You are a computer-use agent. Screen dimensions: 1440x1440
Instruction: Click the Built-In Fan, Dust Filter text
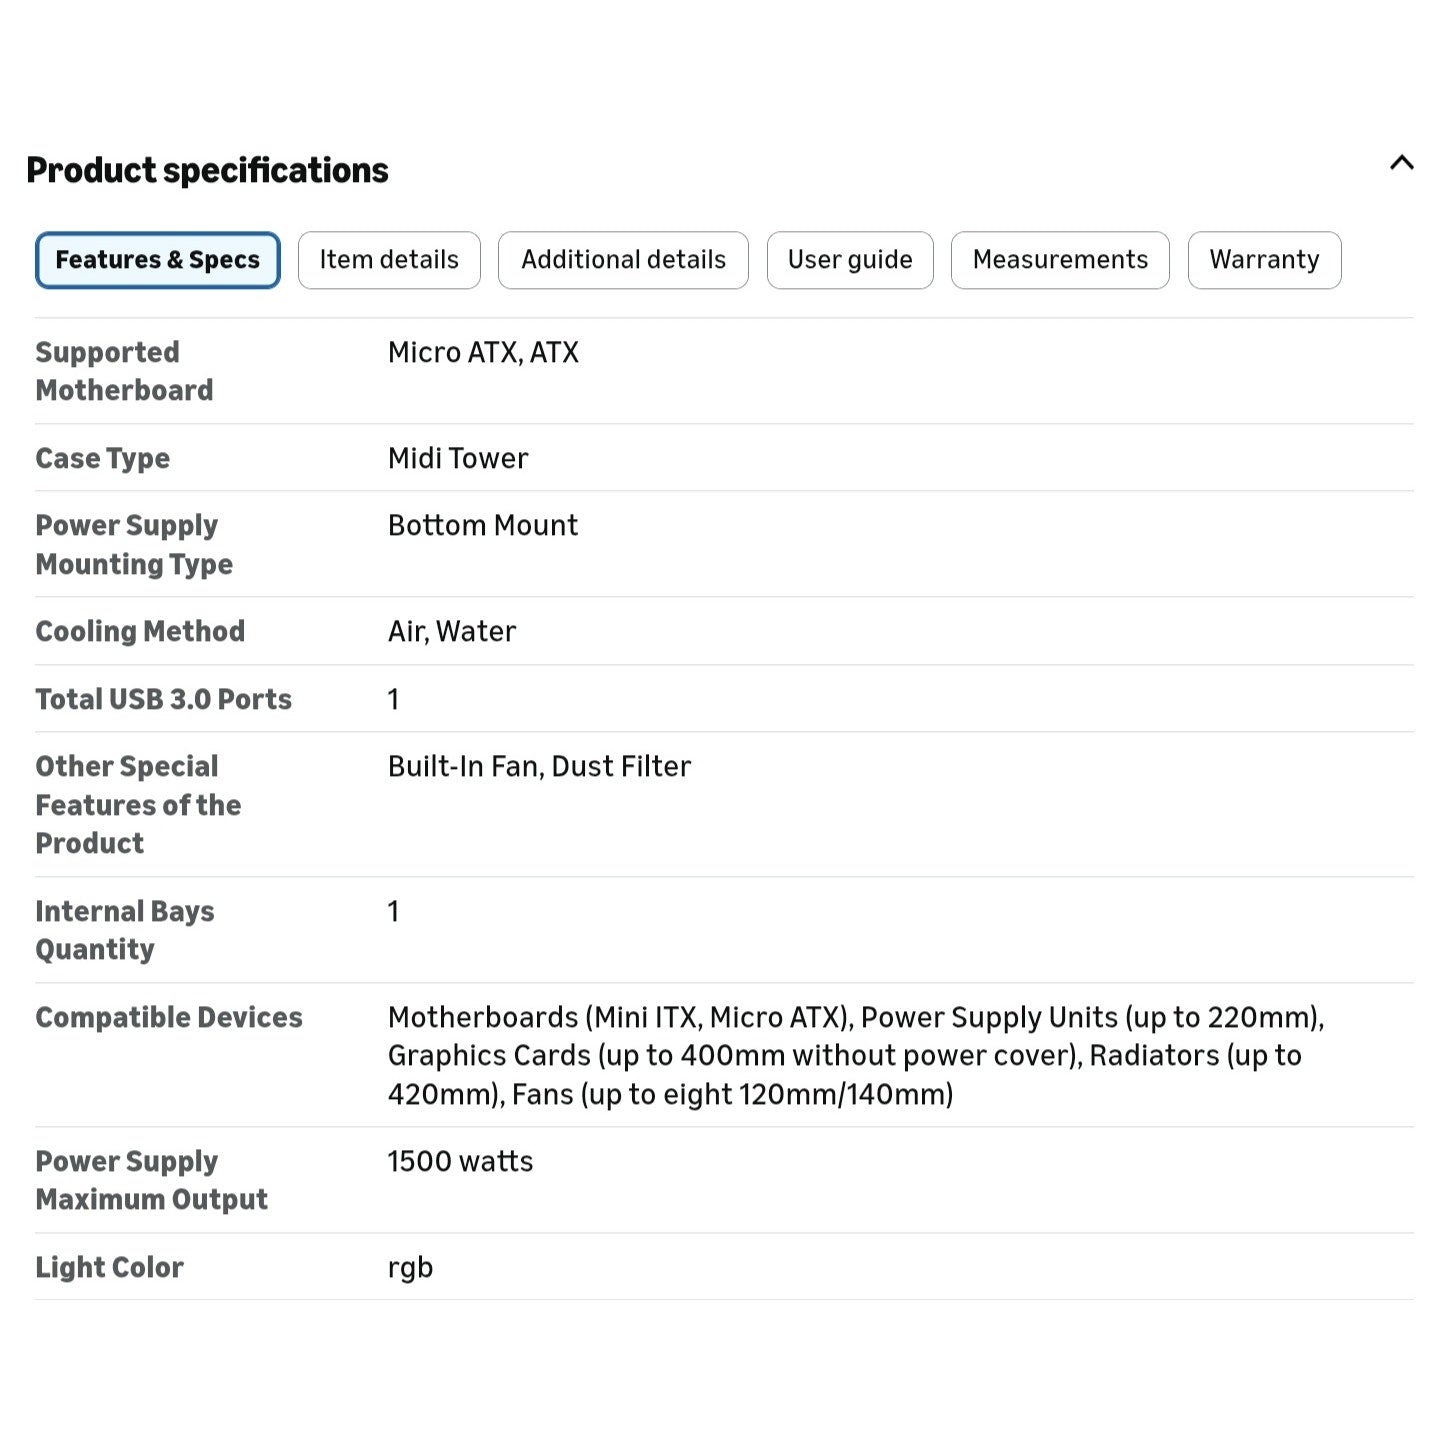point(539,766)
